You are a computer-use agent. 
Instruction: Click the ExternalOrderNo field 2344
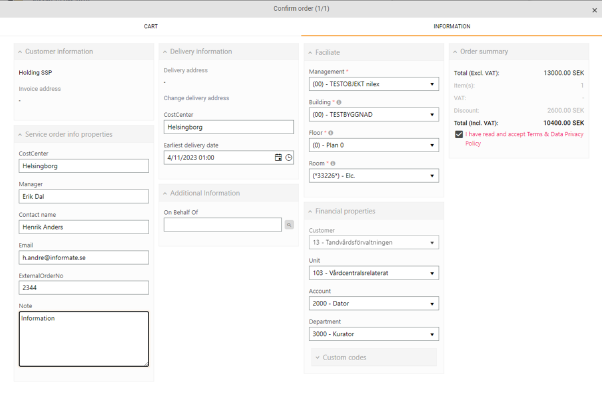(x=84, y=288)
